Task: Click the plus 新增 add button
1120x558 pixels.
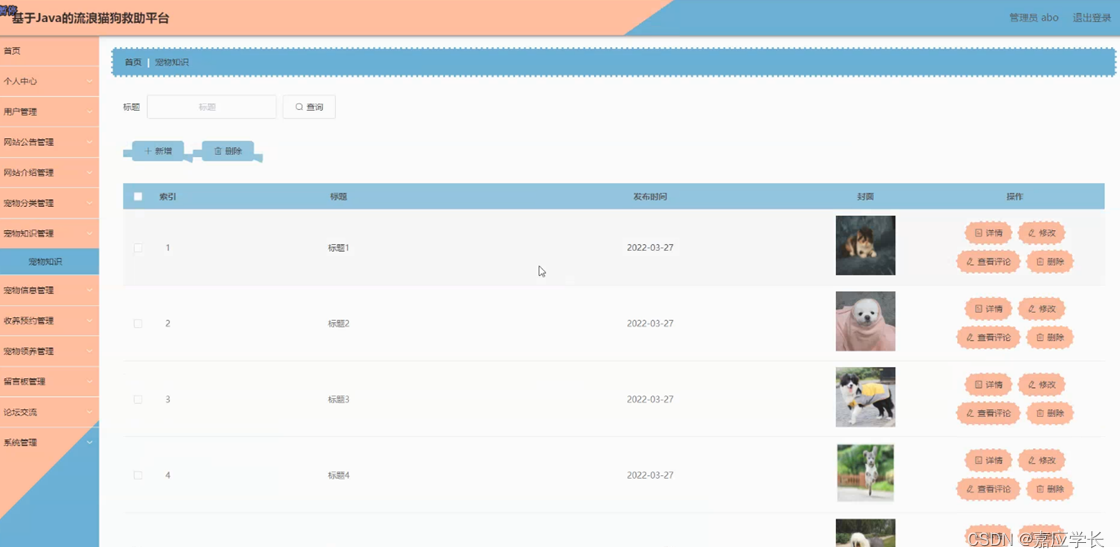Action: [x=158, y=151]
